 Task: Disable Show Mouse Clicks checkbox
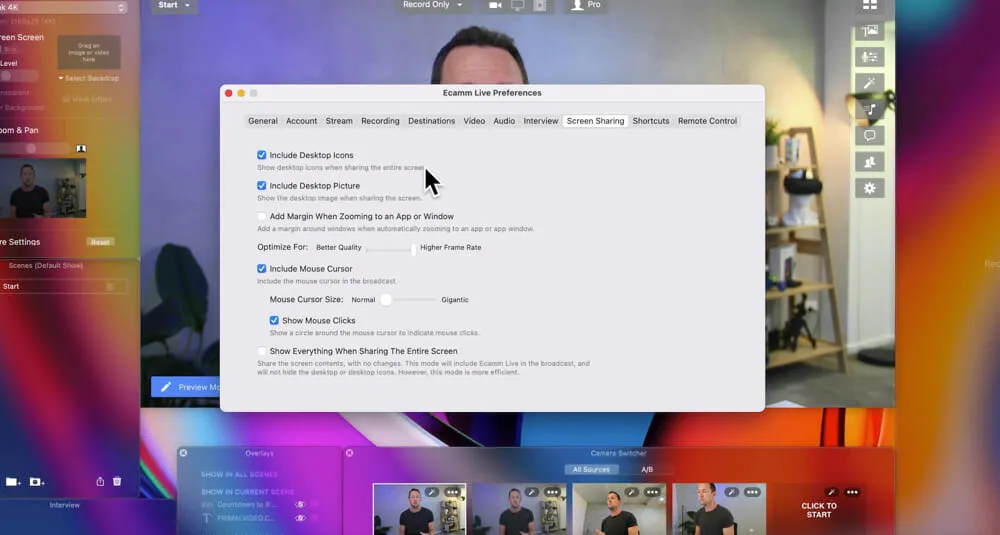(x=274, y=320)
